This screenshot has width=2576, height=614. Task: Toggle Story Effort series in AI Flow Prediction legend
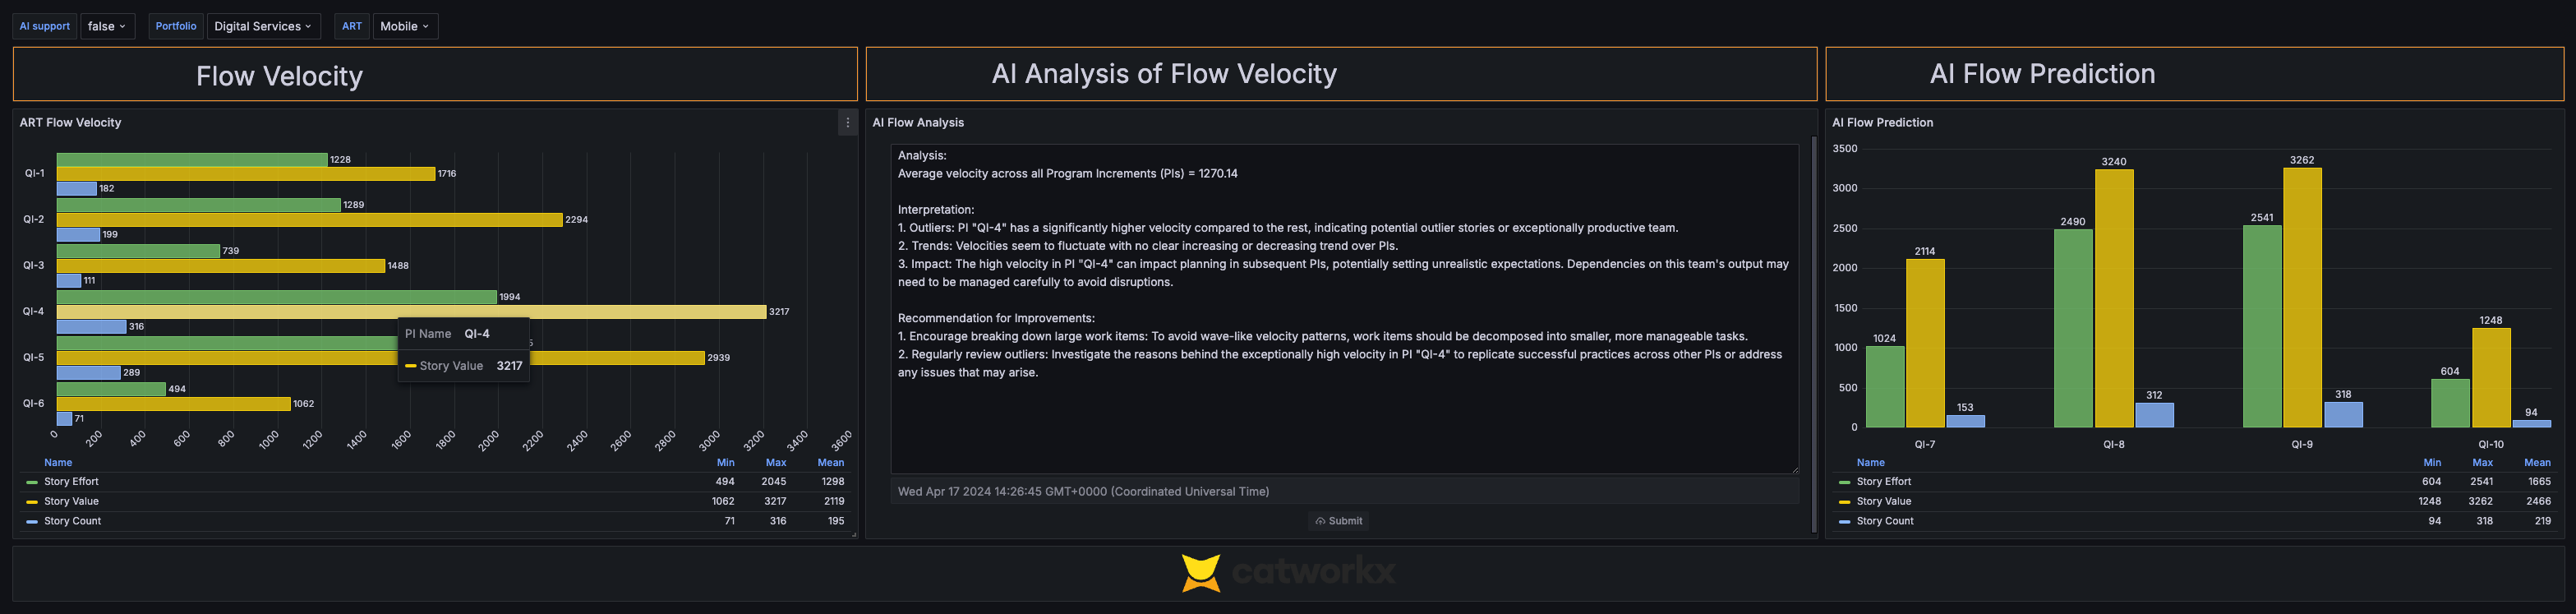coord(1884,482)
